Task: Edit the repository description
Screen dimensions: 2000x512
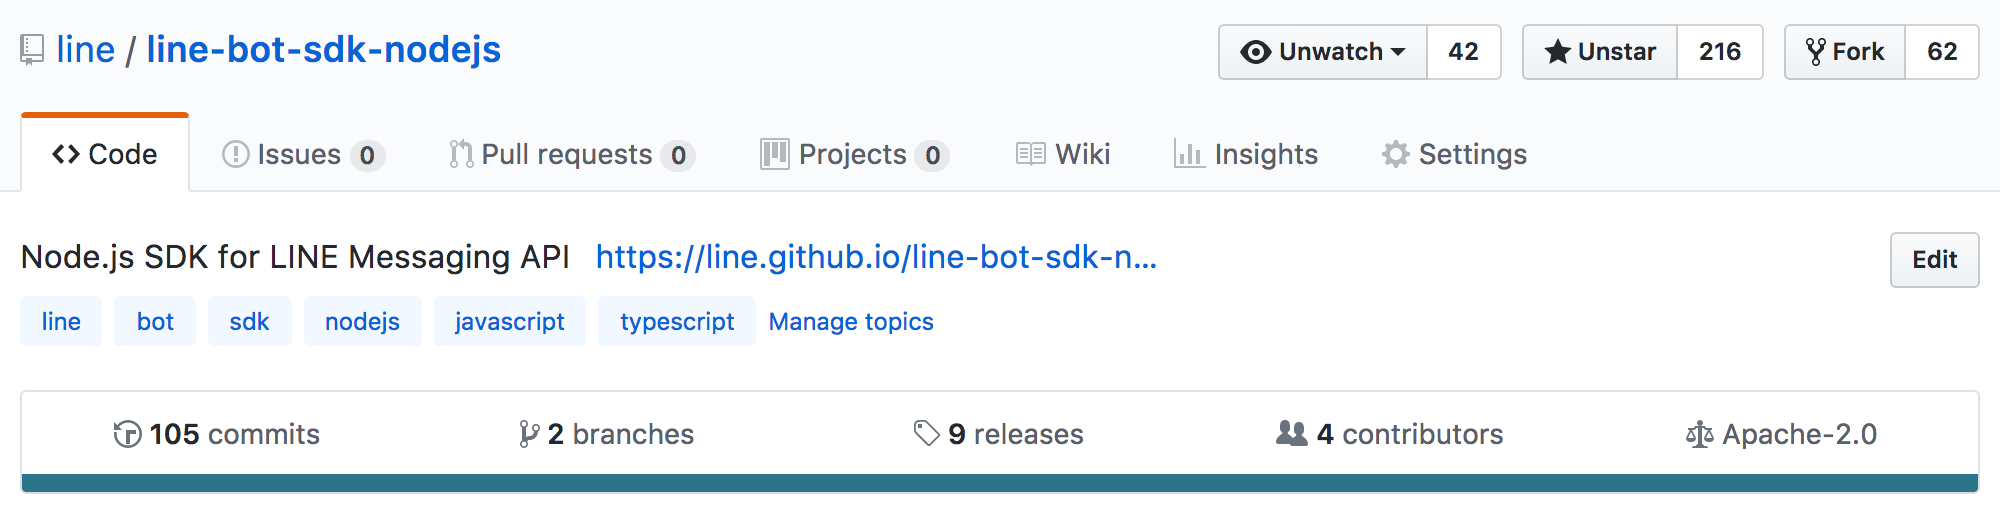Action: click(1934, 260)
